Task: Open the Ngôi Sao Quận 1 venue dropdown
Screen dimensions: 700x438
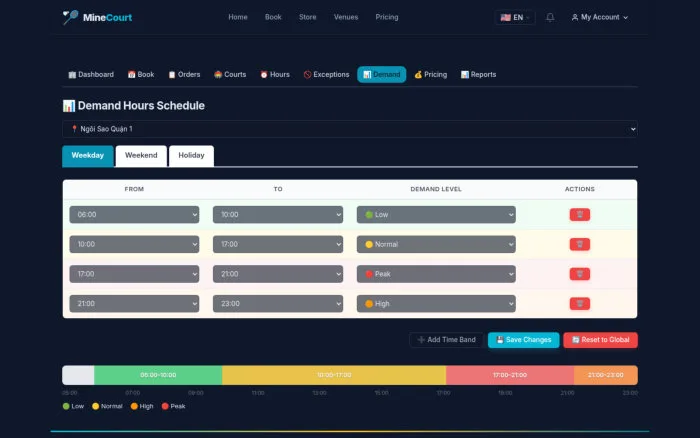Action: coord(350,129)
